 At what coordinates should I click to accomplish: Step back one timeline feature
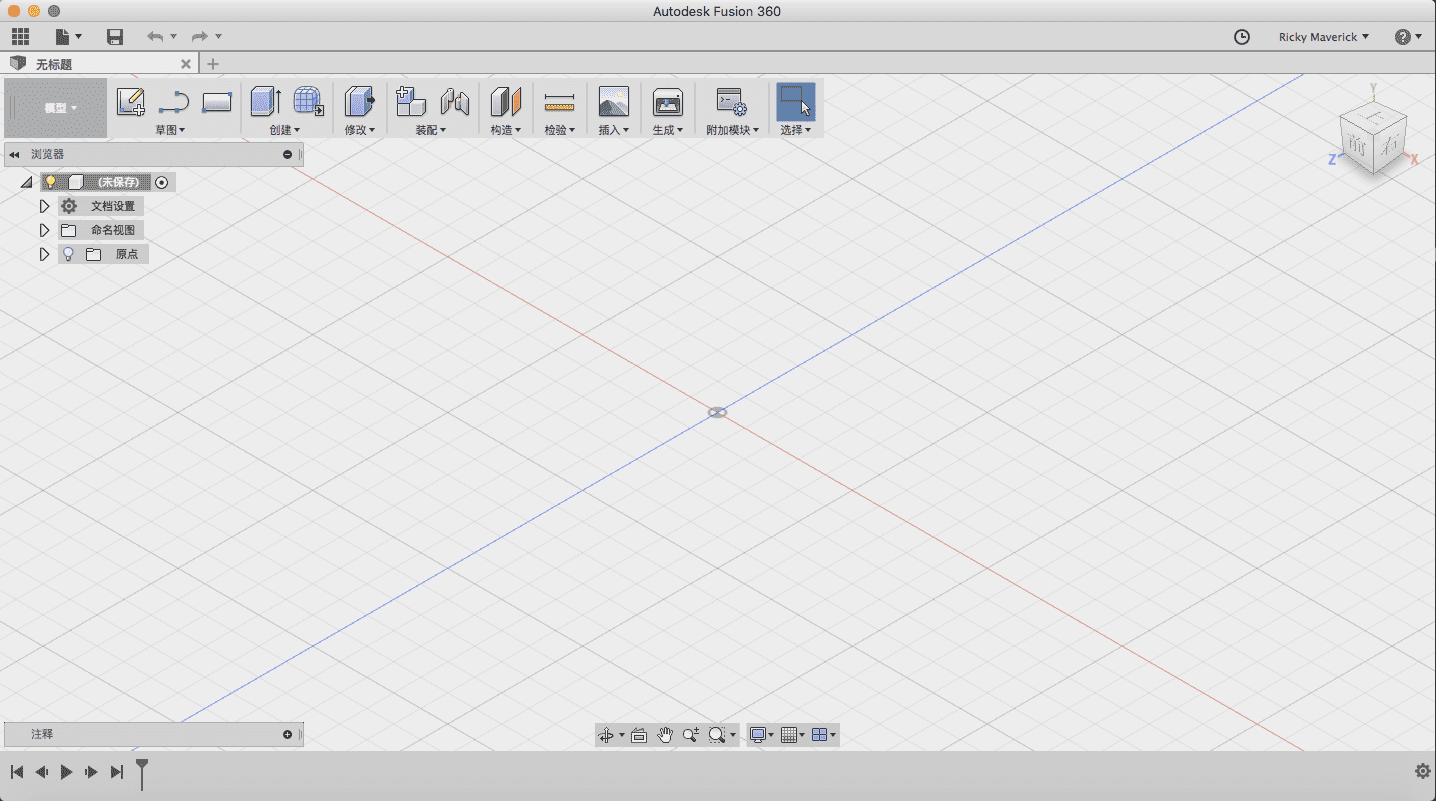[42, 772]
